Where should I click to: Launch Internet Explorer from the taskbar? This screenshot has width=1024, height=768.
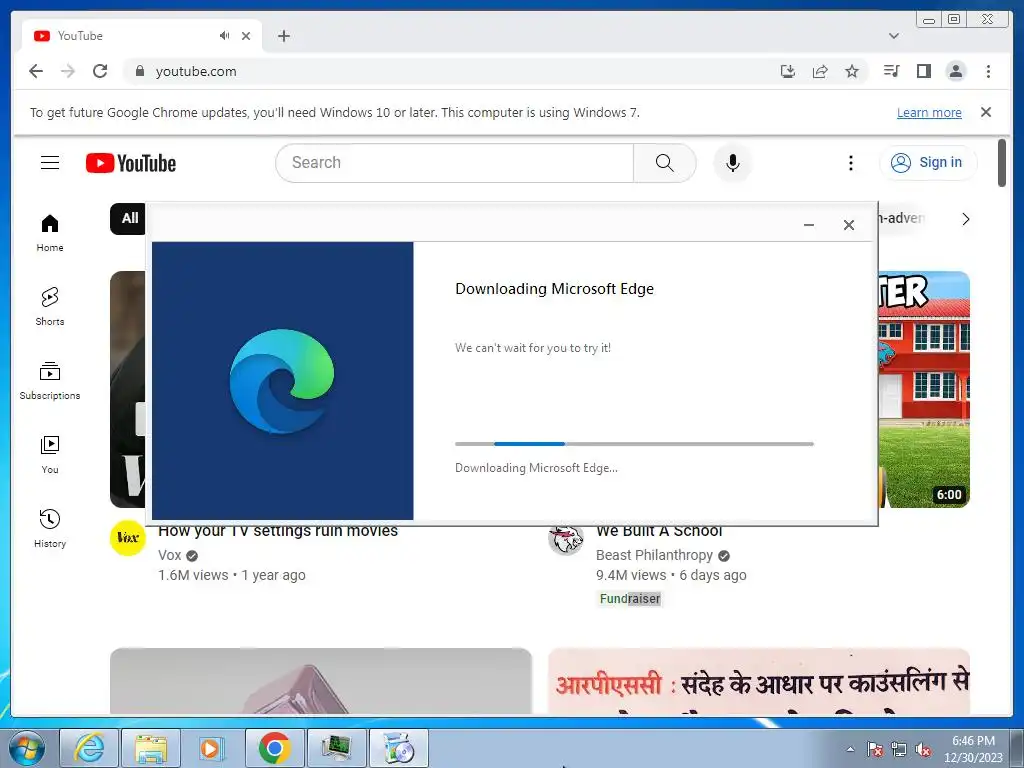pyautogui.click(x=89, y=748)
